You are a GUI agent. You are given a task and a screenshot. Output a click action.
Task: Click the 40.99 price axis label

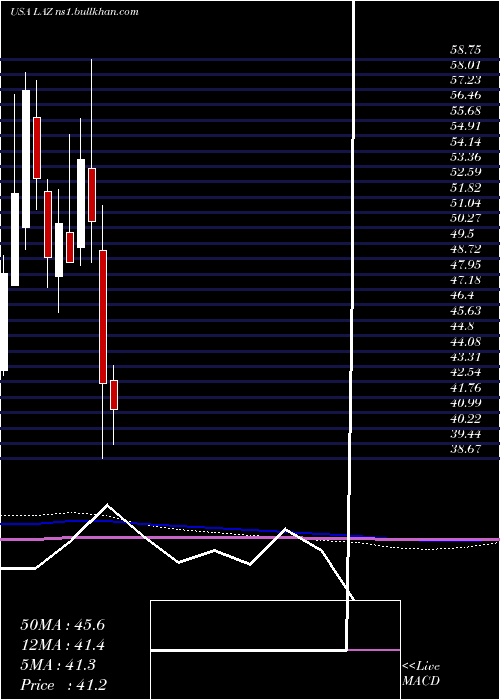click(x=465, y=403)
